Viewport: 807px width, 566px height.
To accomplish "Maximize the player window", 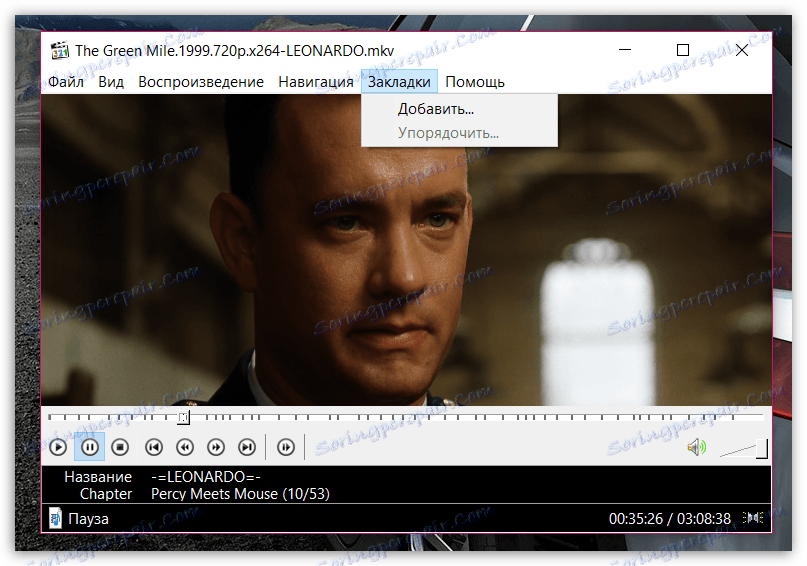I will point(682,50).
